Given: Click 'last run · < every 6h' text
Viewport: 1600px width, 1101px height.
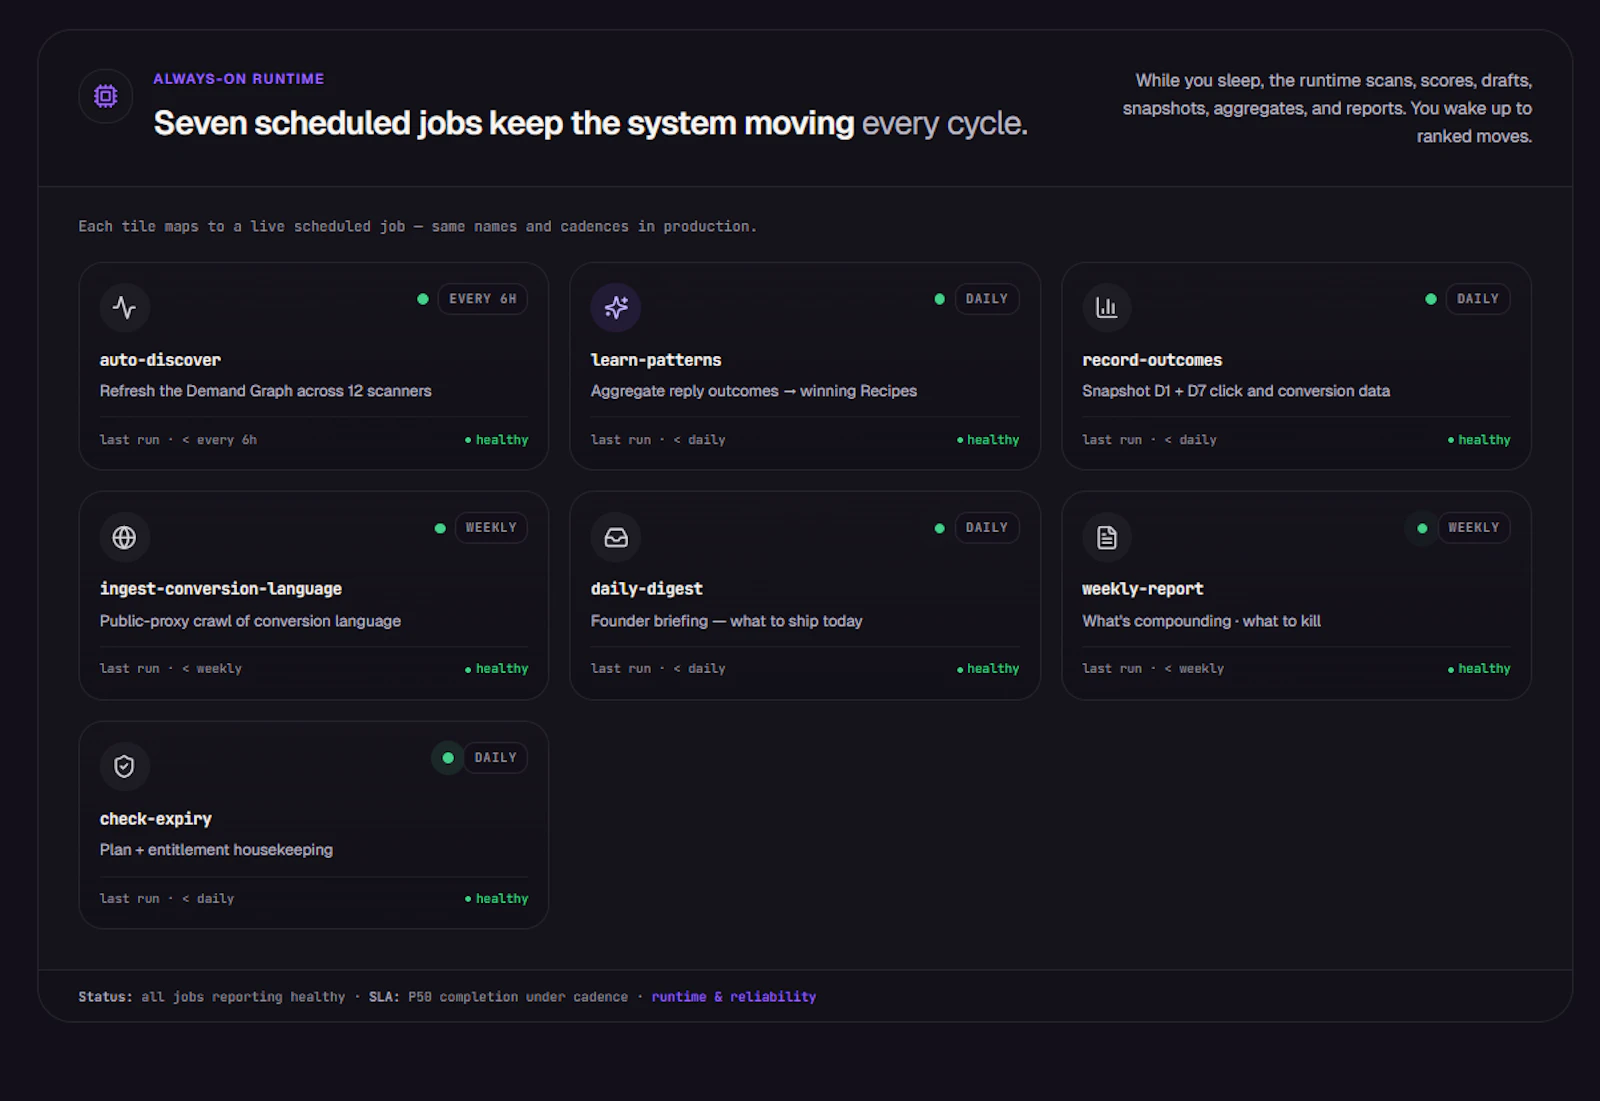Looking at the screenshot, I should click(178, 440).
